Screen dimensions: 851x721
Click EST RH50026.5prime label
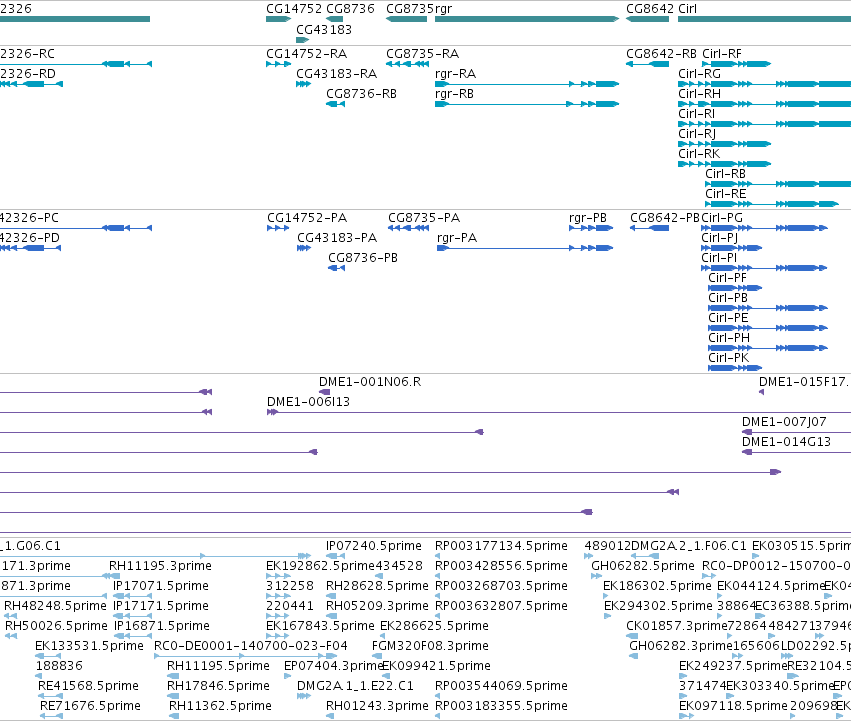(x=56, y=626)
